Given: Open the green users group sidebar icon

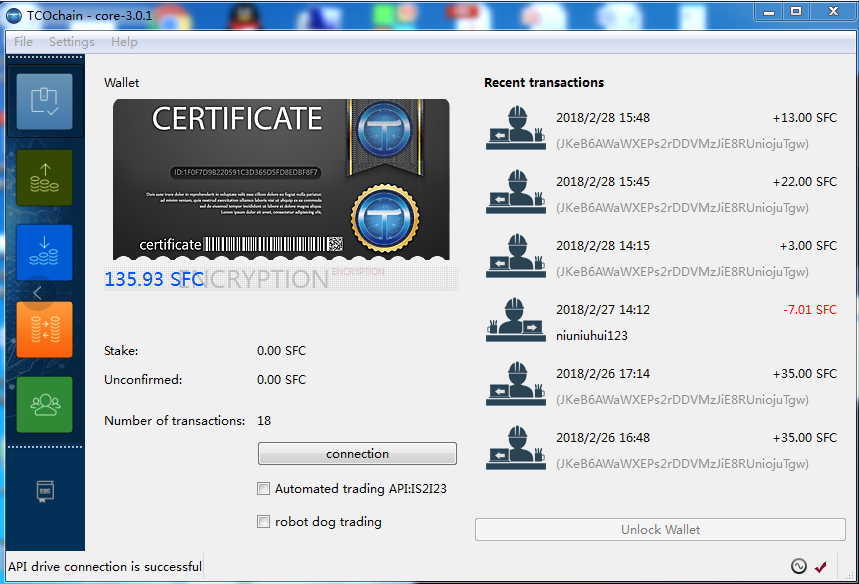Looking at the screenshot, I should coord(44,404).
